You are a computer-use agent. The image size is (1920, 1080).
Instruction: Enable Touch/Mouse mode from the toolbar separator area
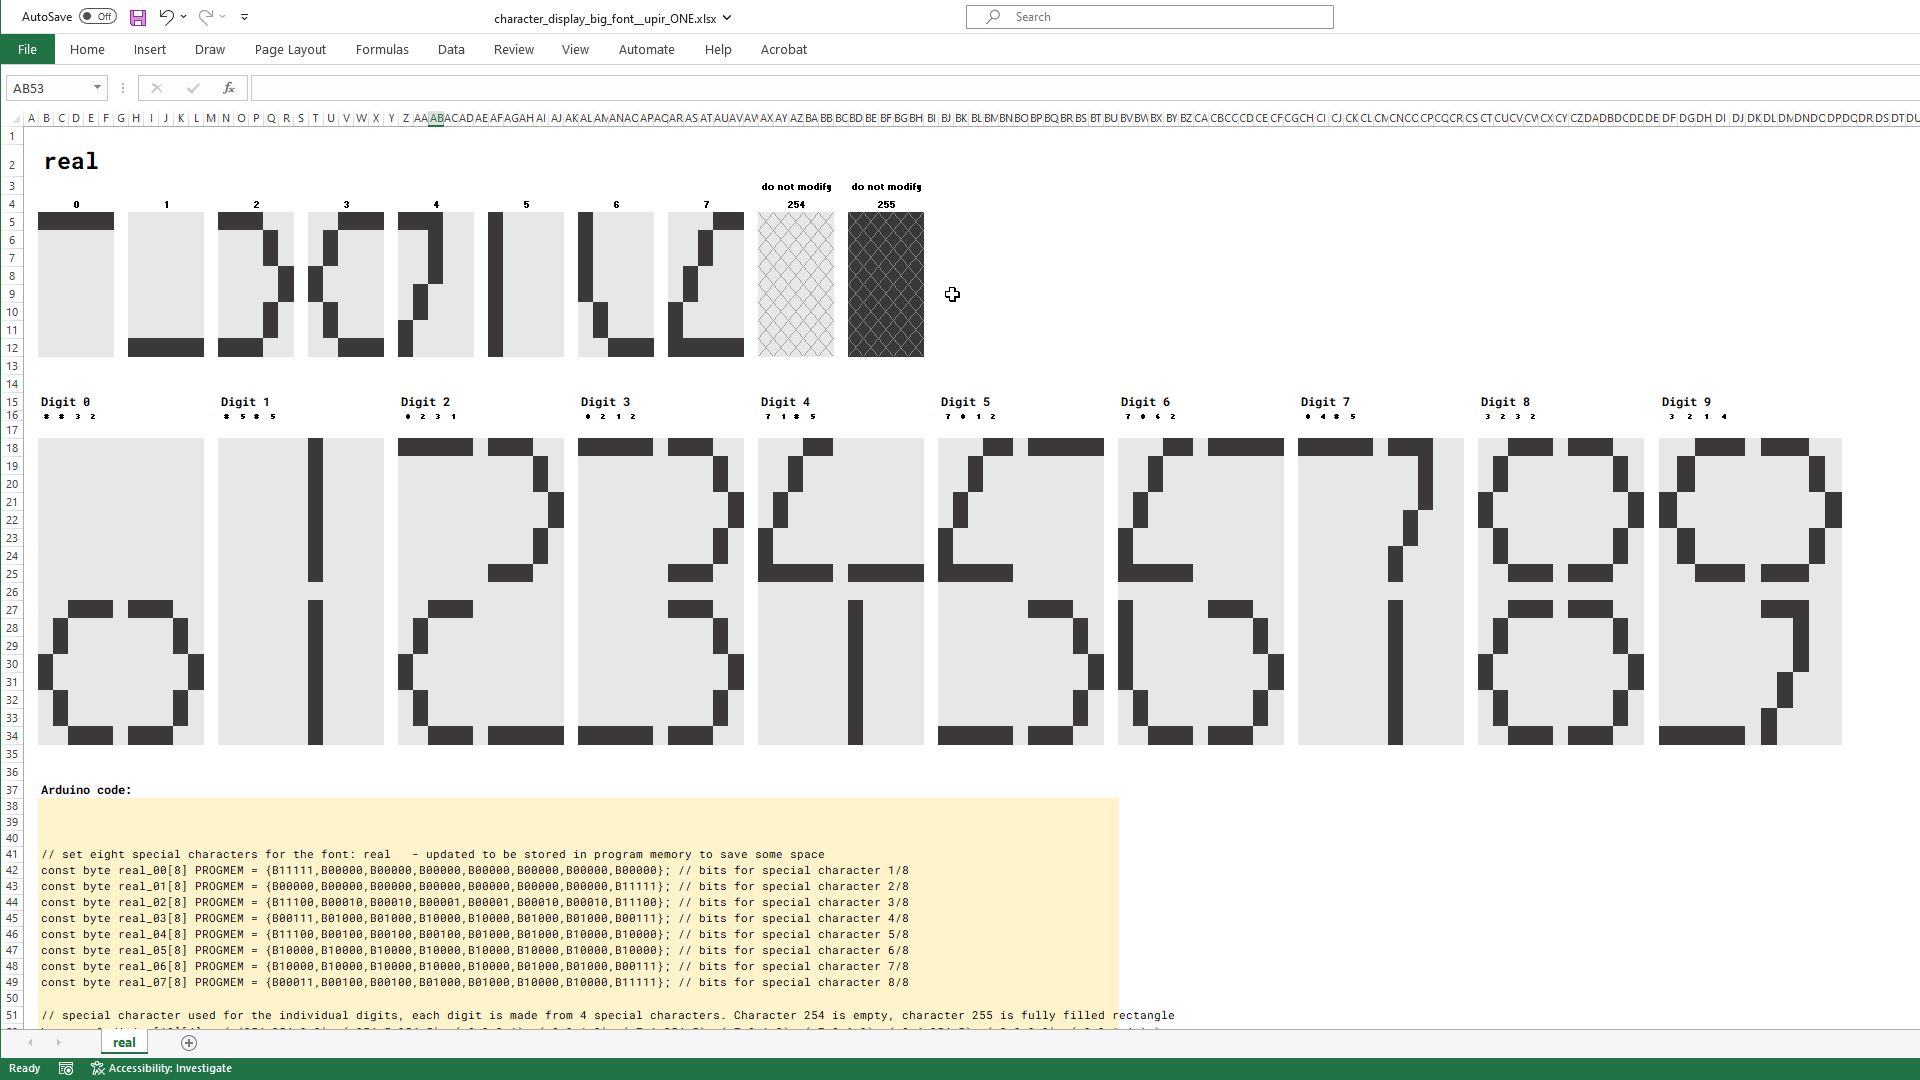[243, 16]
